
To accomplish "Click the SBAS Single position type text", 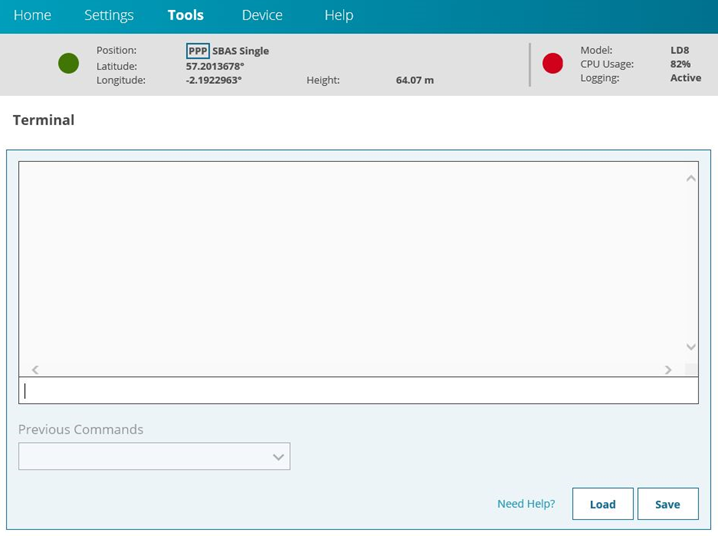I will tap(241, 51).
